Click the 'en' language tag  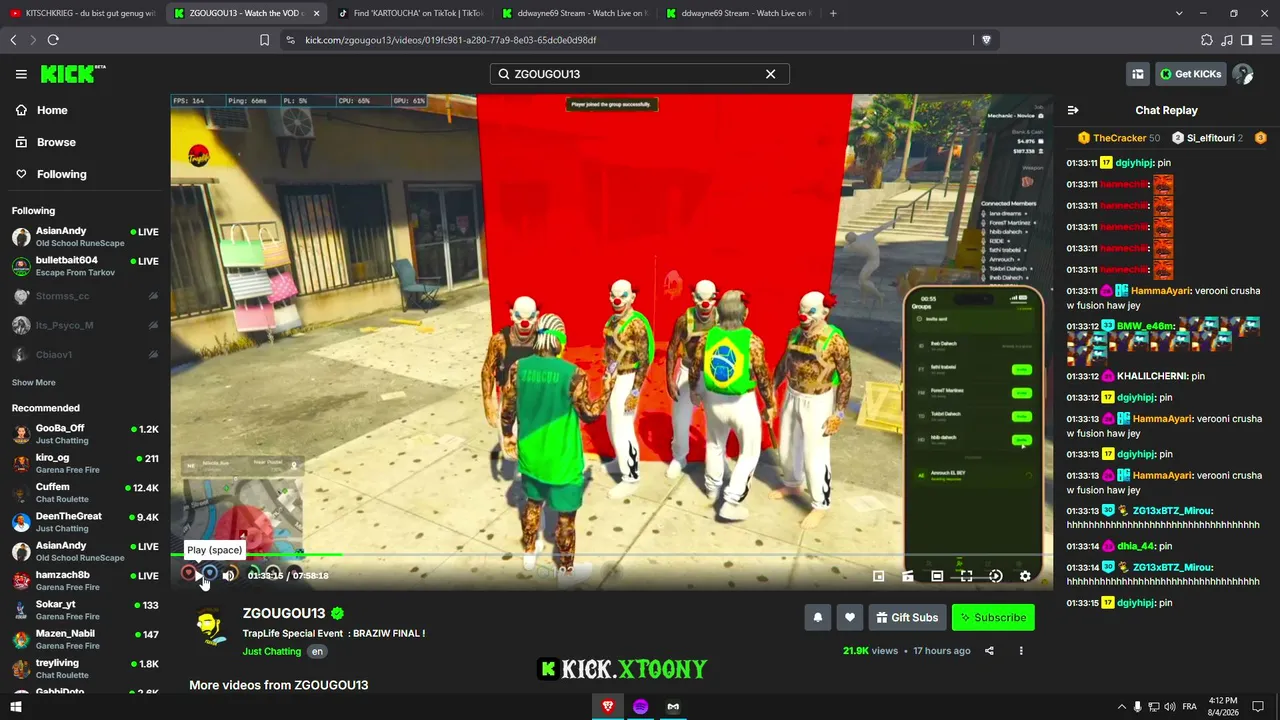click(x=317, y=651)
